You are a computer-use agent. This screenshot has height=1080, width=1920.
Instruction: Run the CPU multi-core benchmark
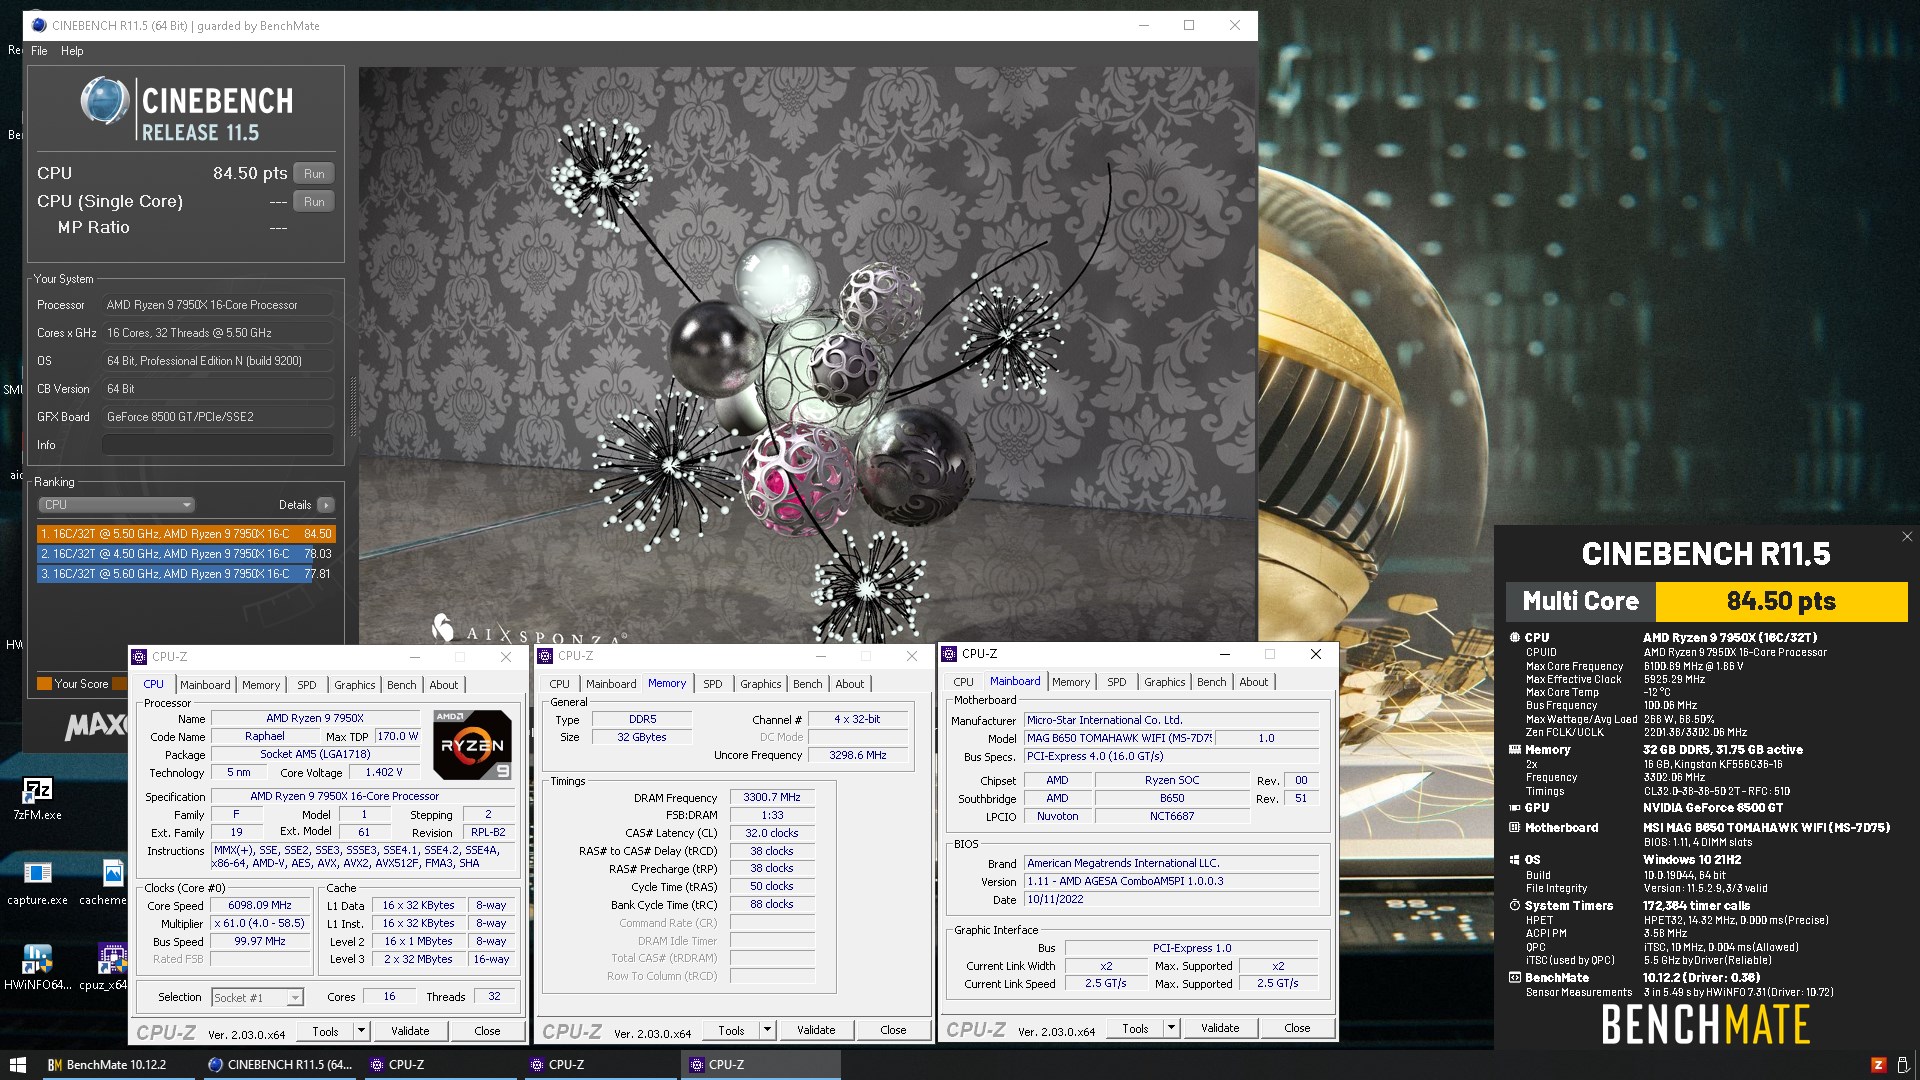click(314, 174)
